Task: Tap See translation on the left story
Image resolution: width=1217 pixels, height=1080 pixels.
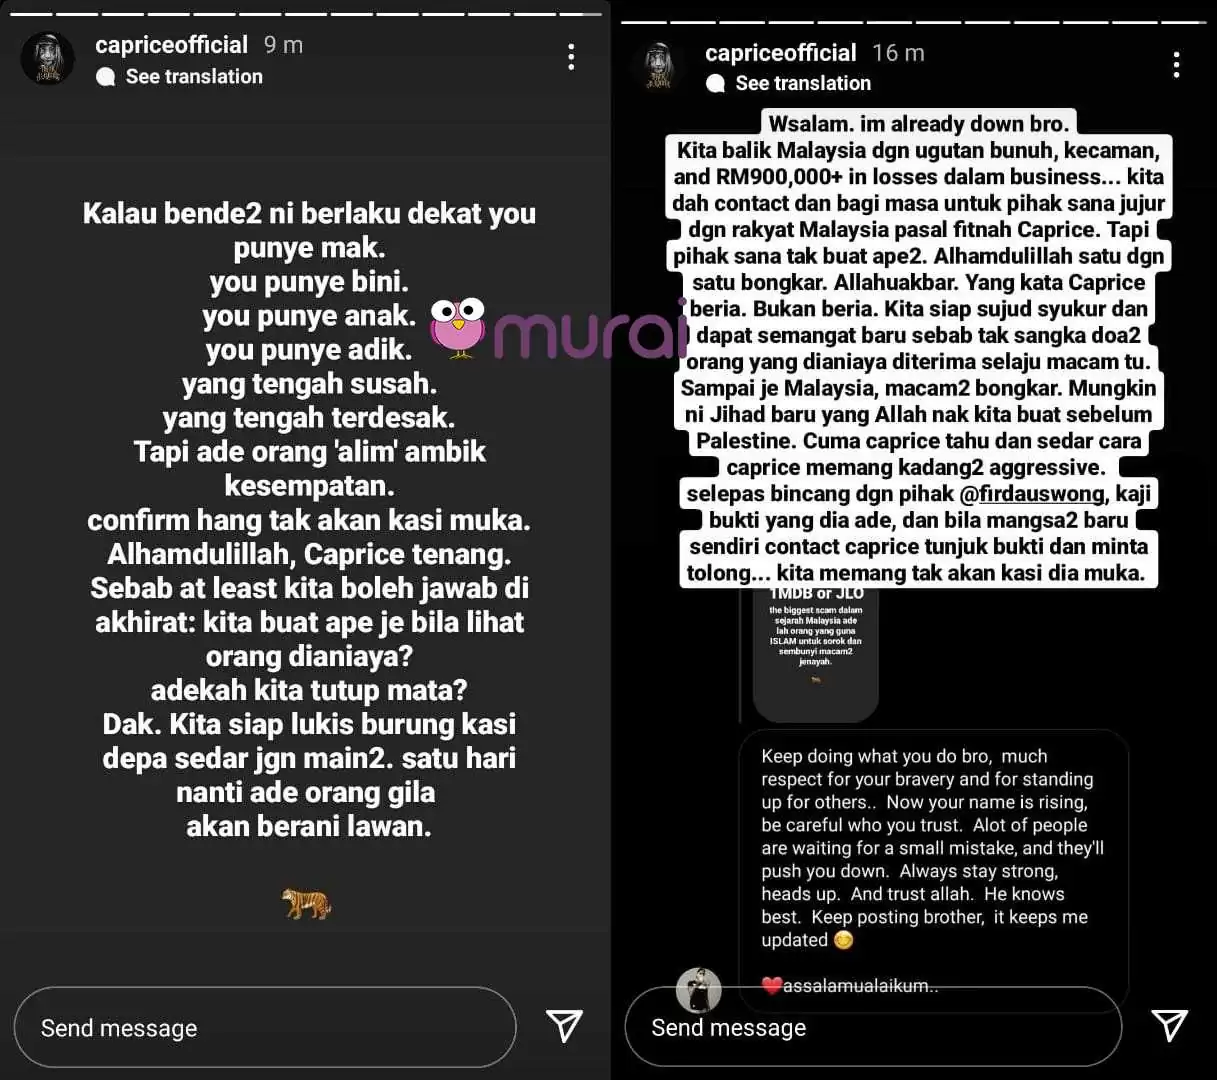Action: coord(194,77)
